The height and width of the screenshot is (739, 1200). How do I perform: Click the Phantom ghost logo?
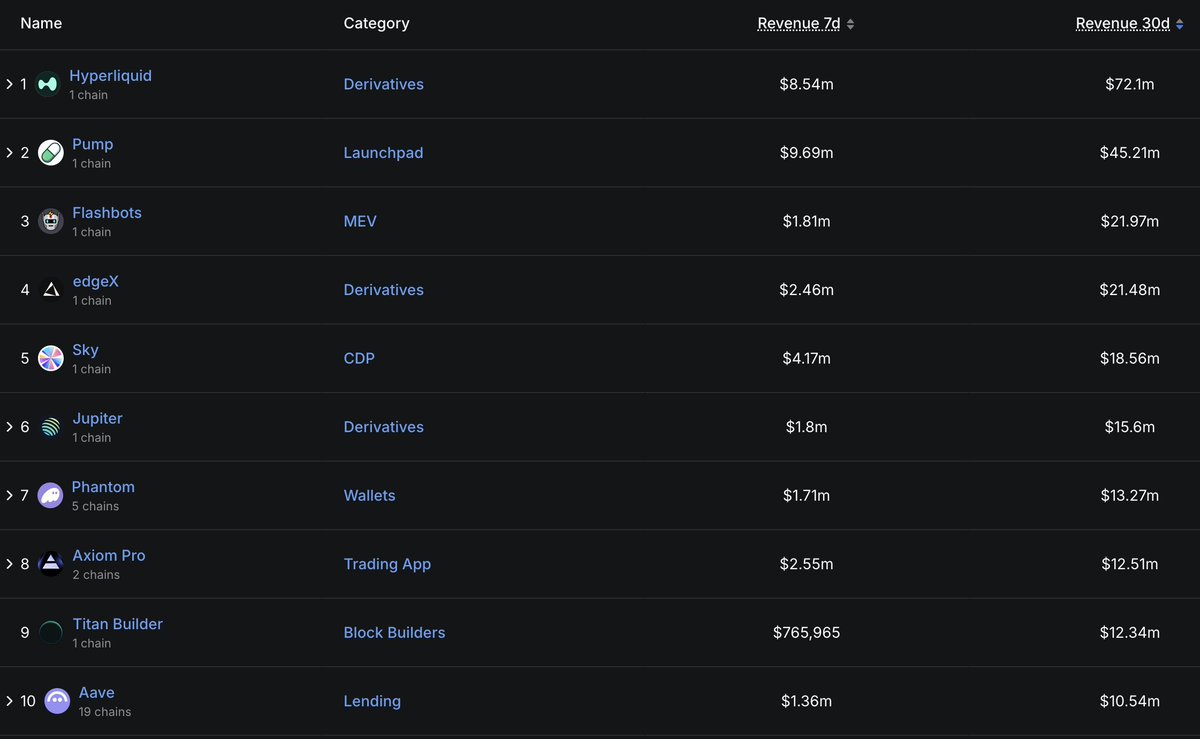[50, 496]
